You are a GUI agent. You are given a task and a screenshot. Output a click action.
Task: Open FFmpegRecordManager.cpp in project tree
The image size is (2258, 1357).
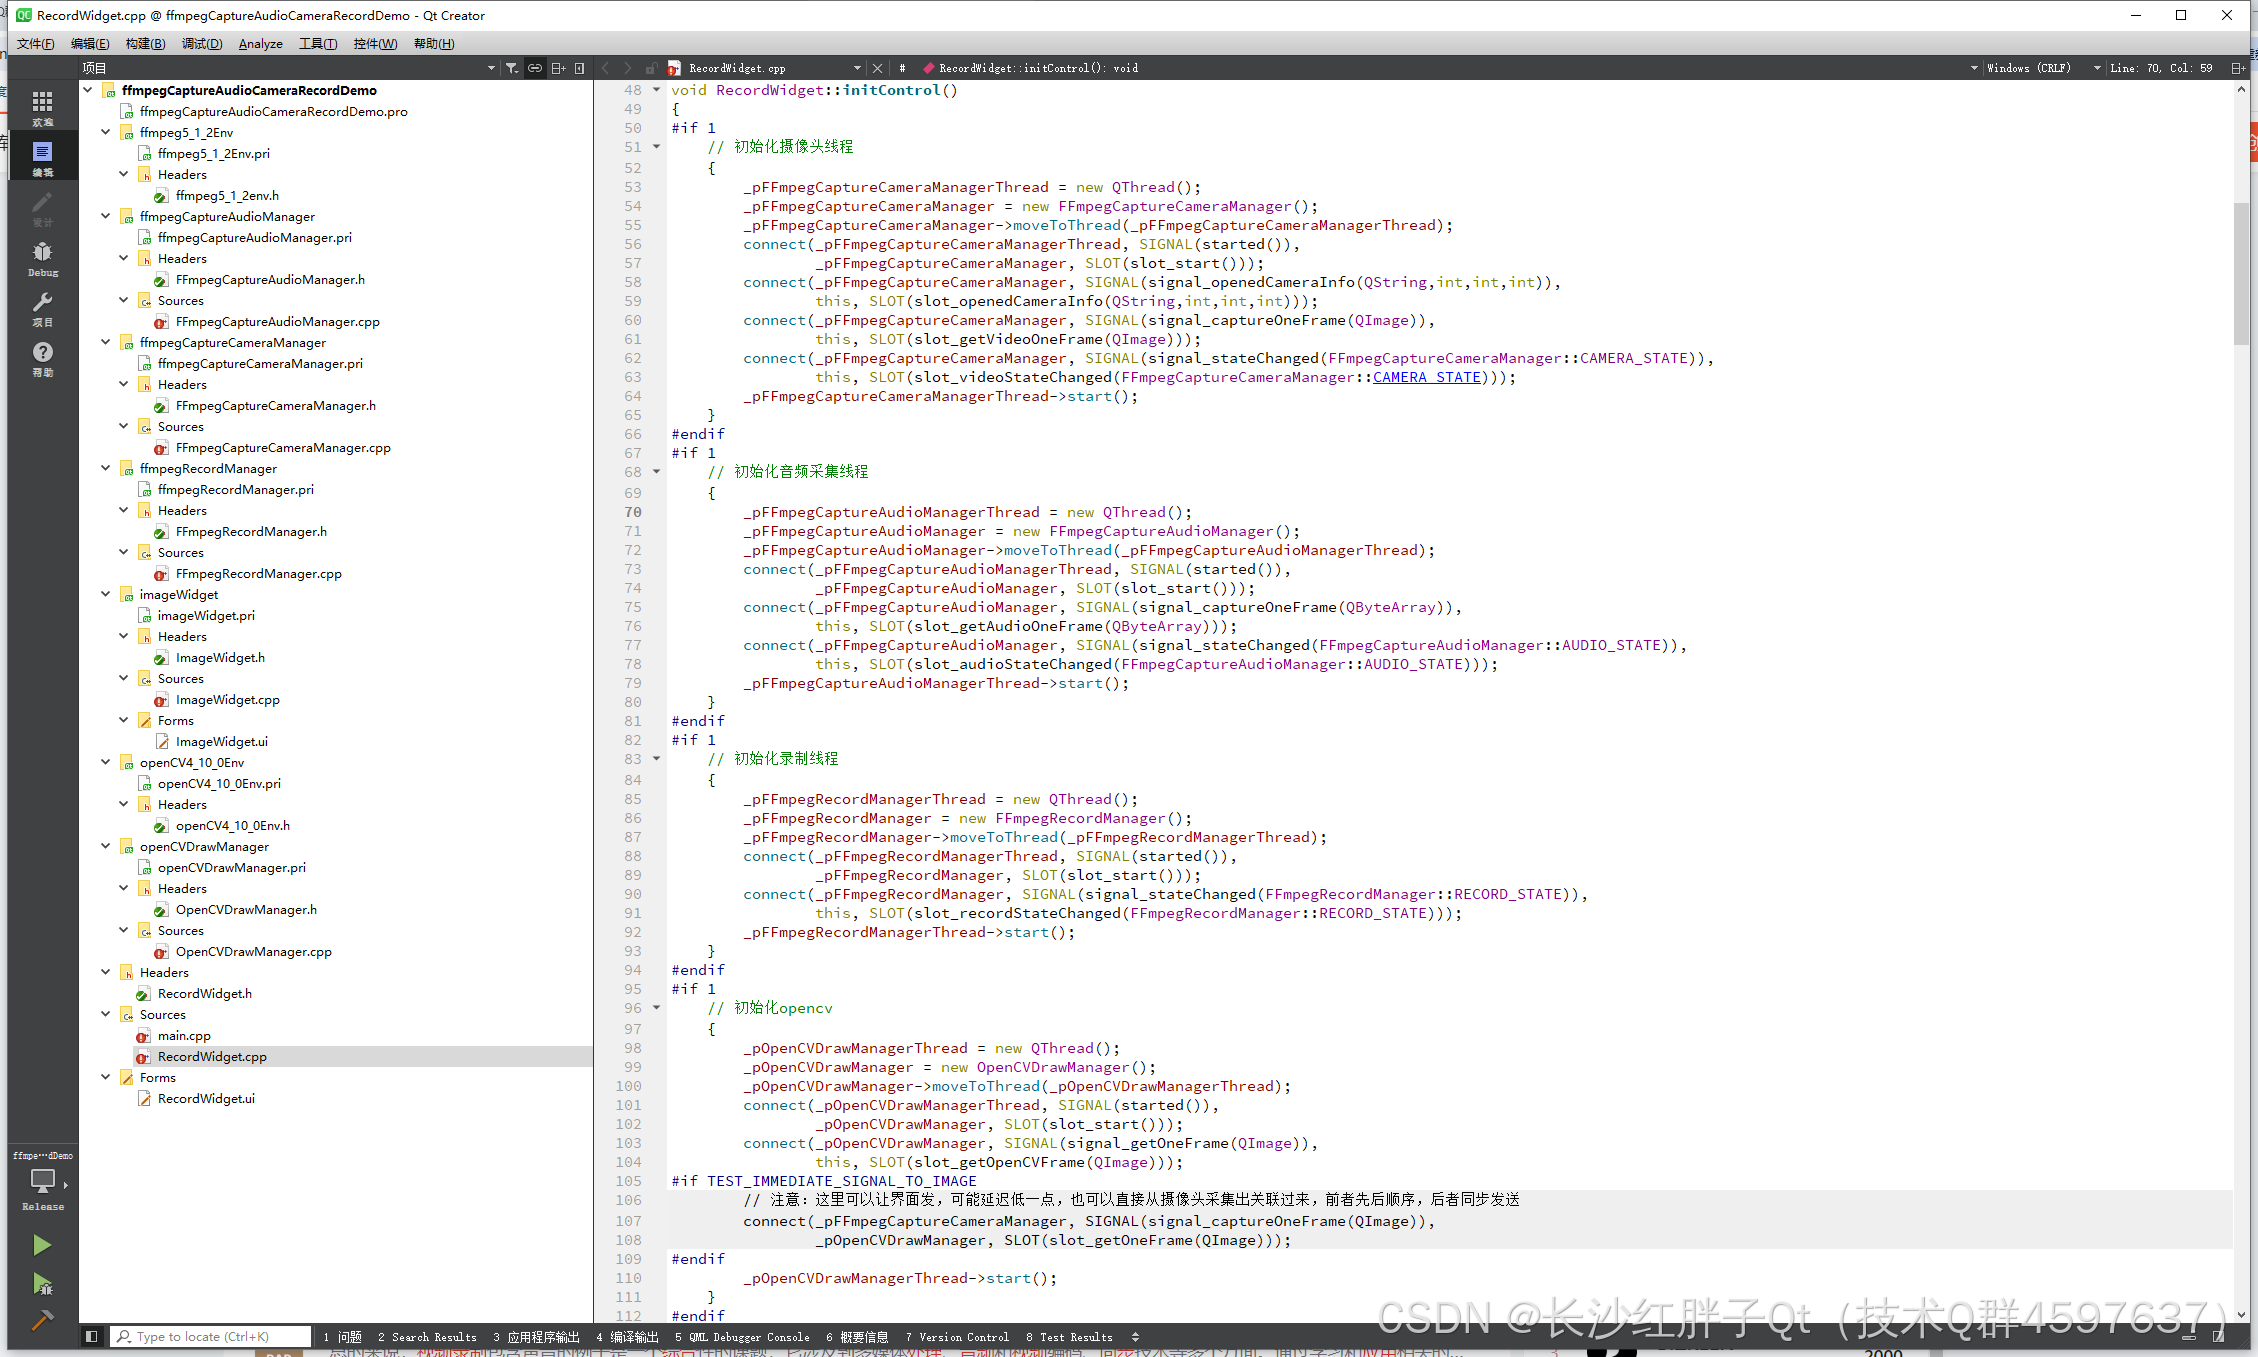point(258,573)
